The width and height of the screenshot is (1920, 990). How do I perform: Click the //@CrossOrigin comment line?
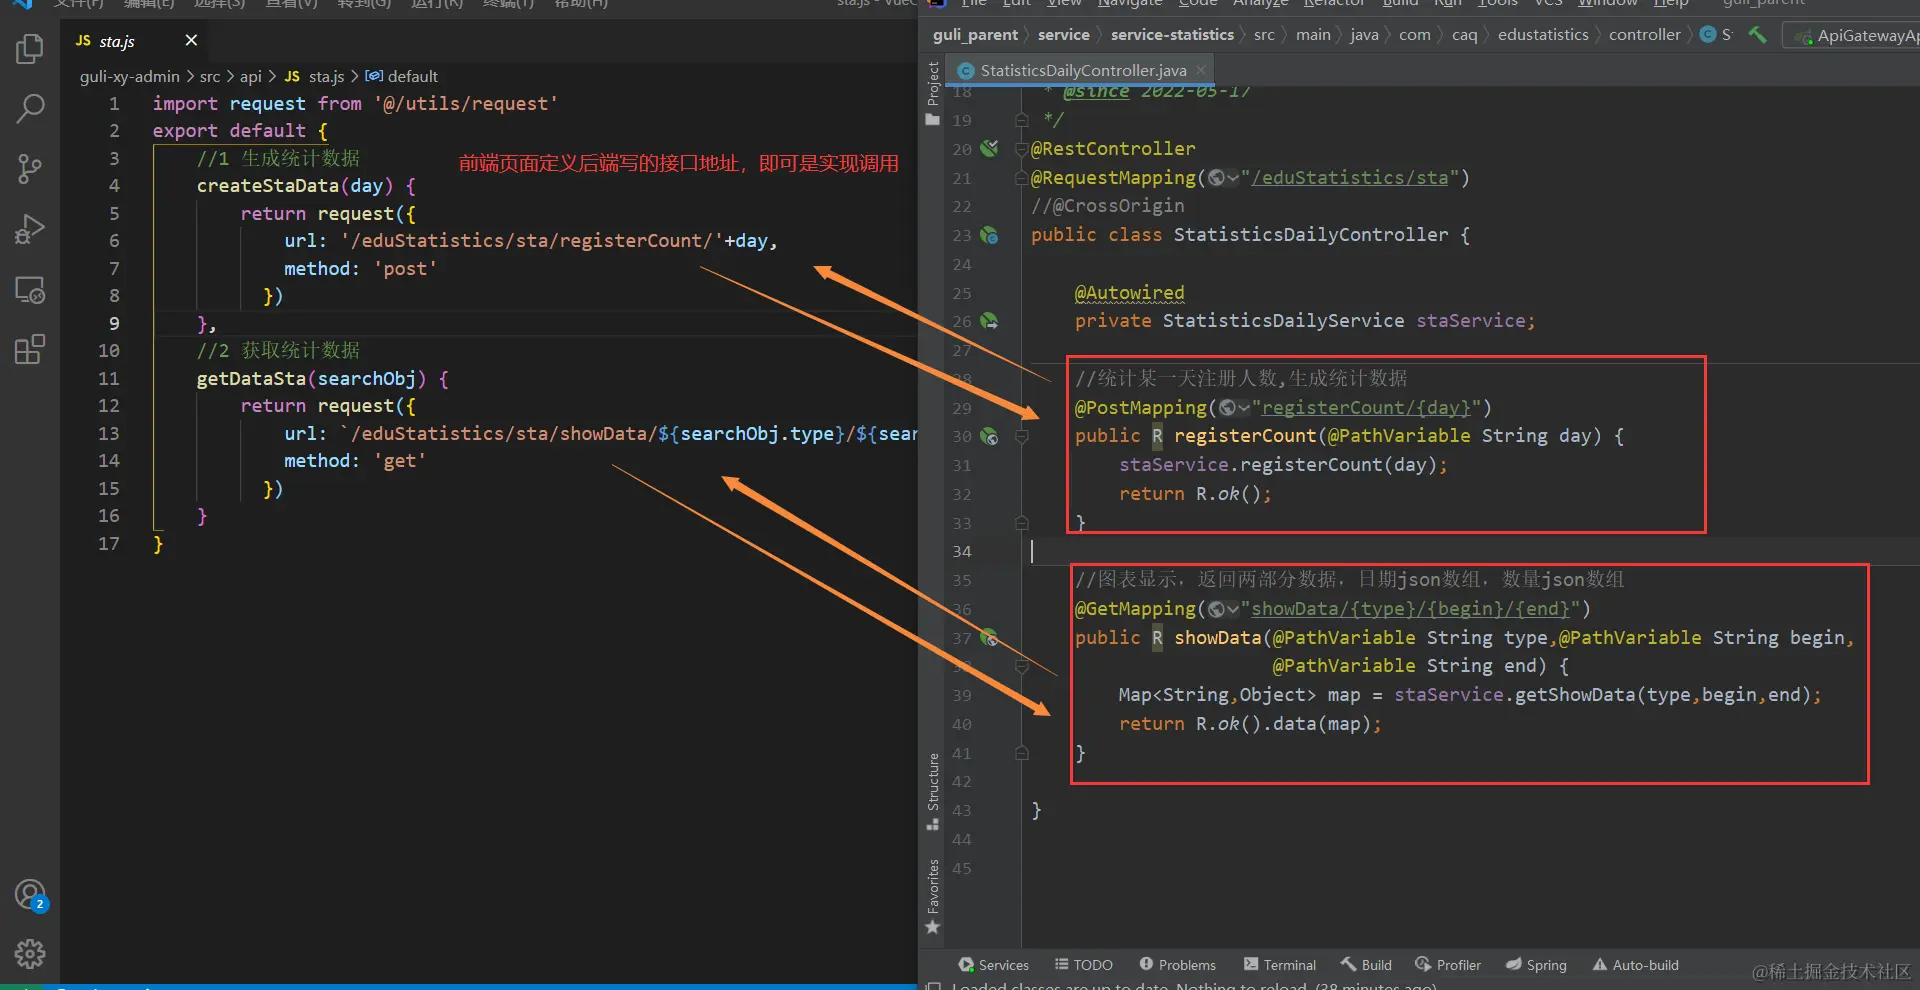pos(1108,206)
